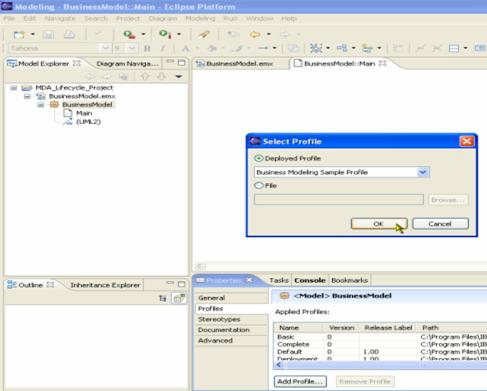
Task: Switch to the Bookmarks tab
Action: click(349, 280)
